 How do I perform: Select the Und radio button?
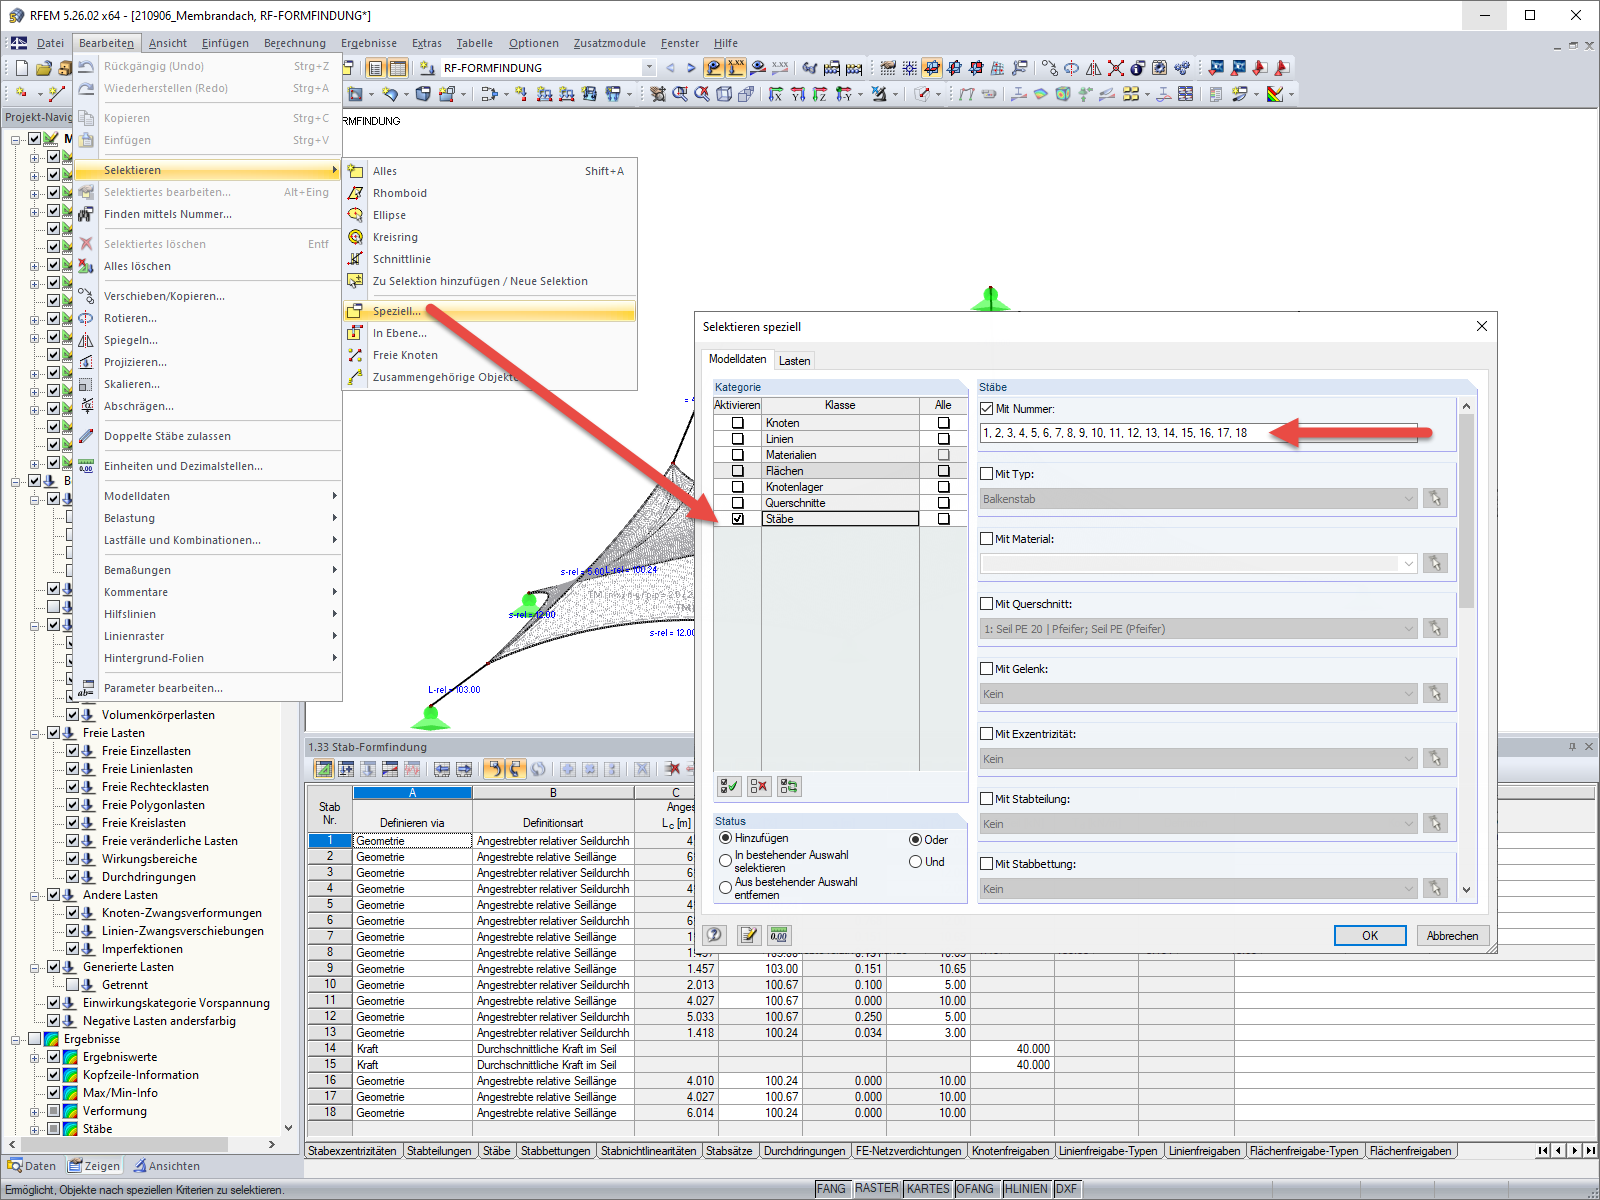(915, 862)
